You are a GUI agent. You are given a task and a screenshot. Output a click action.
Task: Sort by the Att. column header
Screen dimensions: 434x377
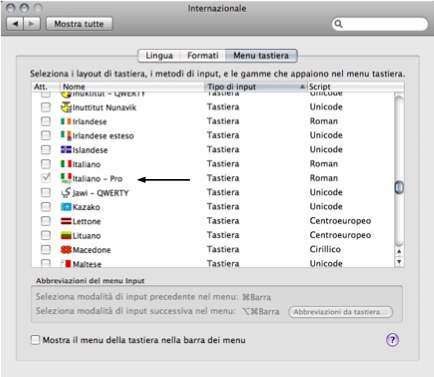(46, 87)
